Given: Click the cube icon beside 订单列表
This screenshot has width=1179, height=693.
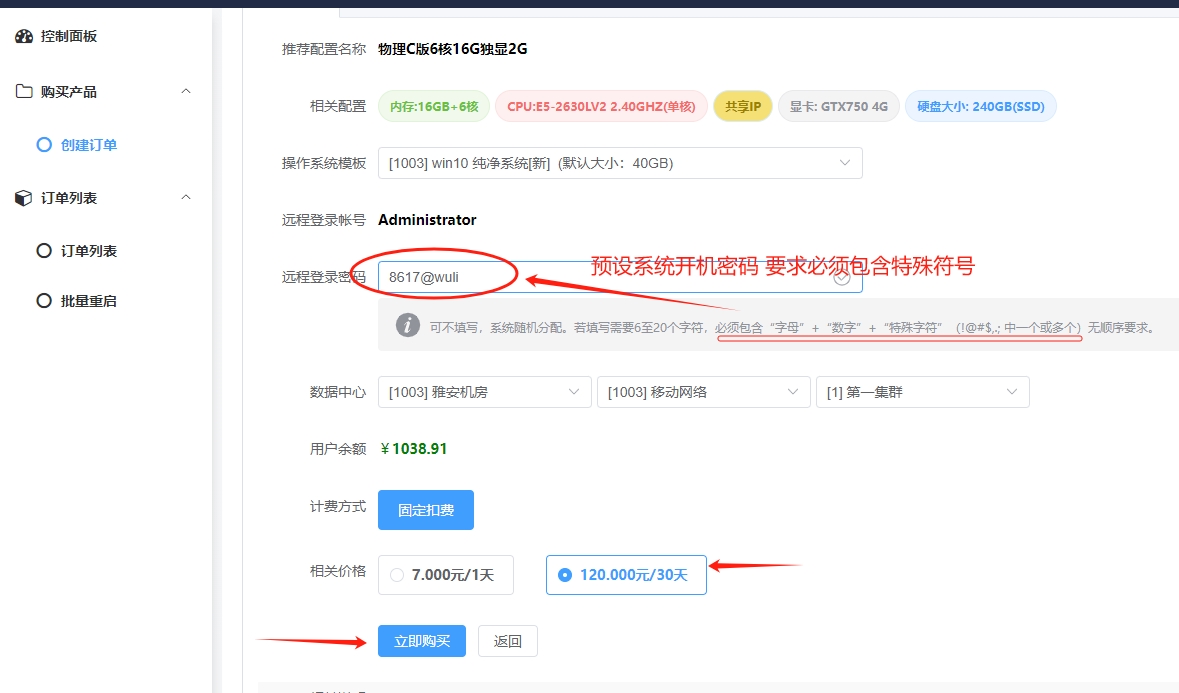Looking at the screenshot, I should pos(24,198).
